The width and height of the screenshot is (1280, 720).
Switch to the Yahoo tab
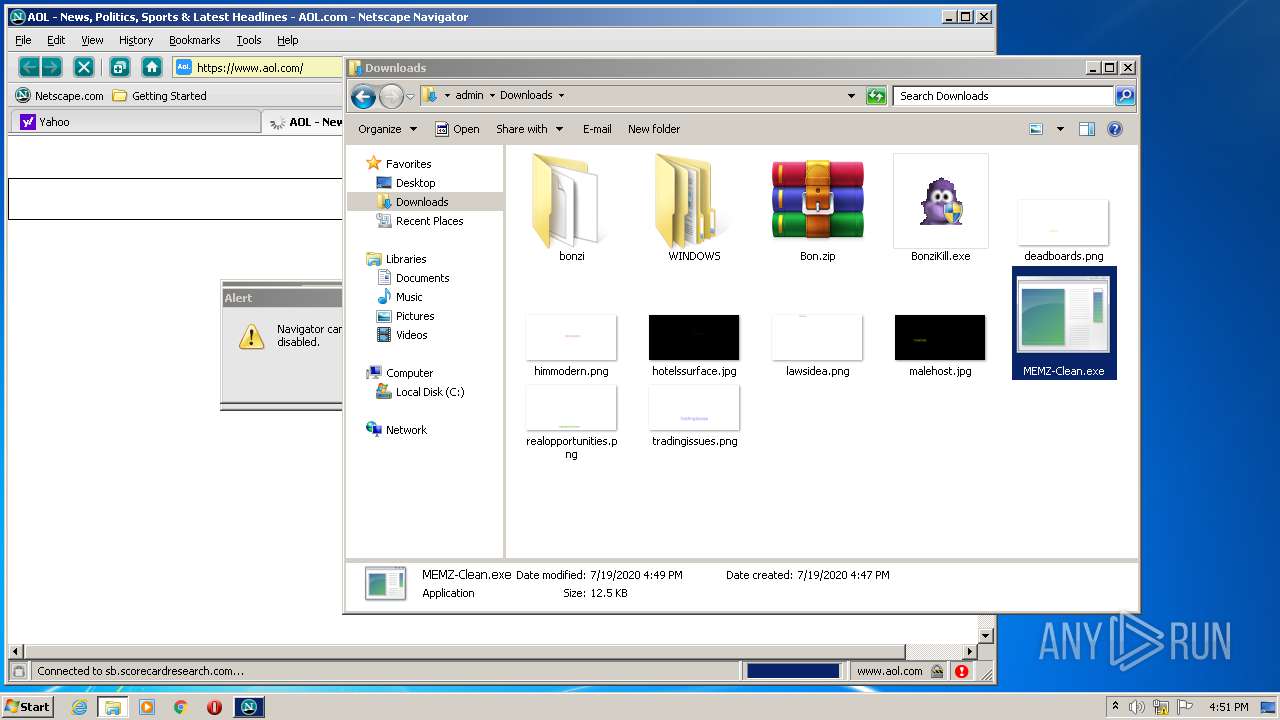[x=135, y=122]
